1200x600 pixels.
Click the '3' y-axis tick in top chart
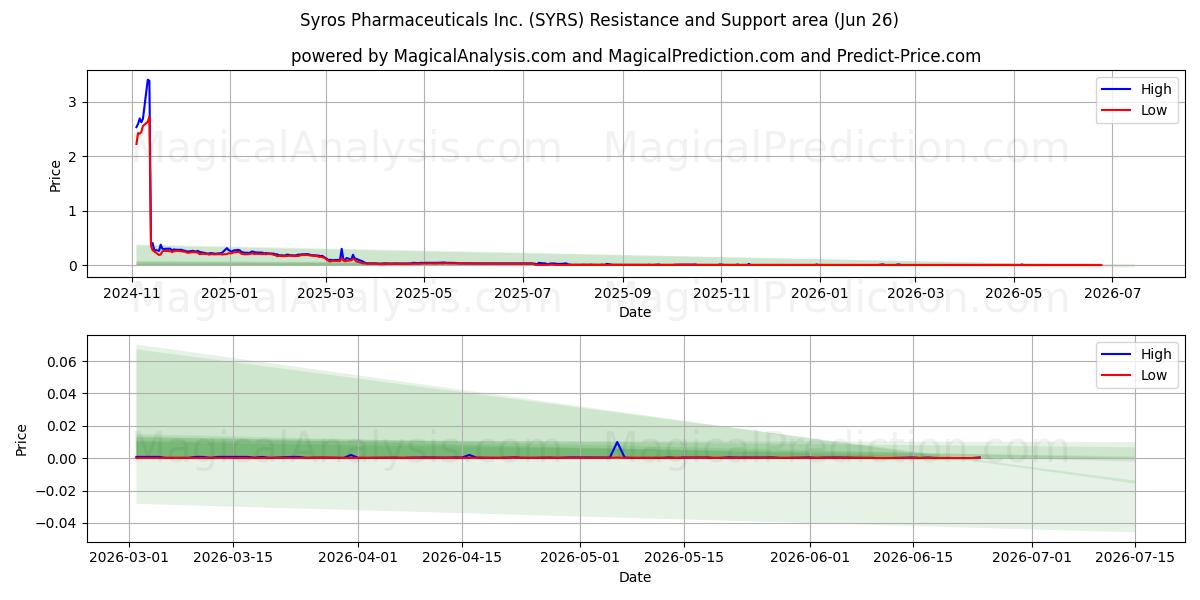click(x=72, y=102)
